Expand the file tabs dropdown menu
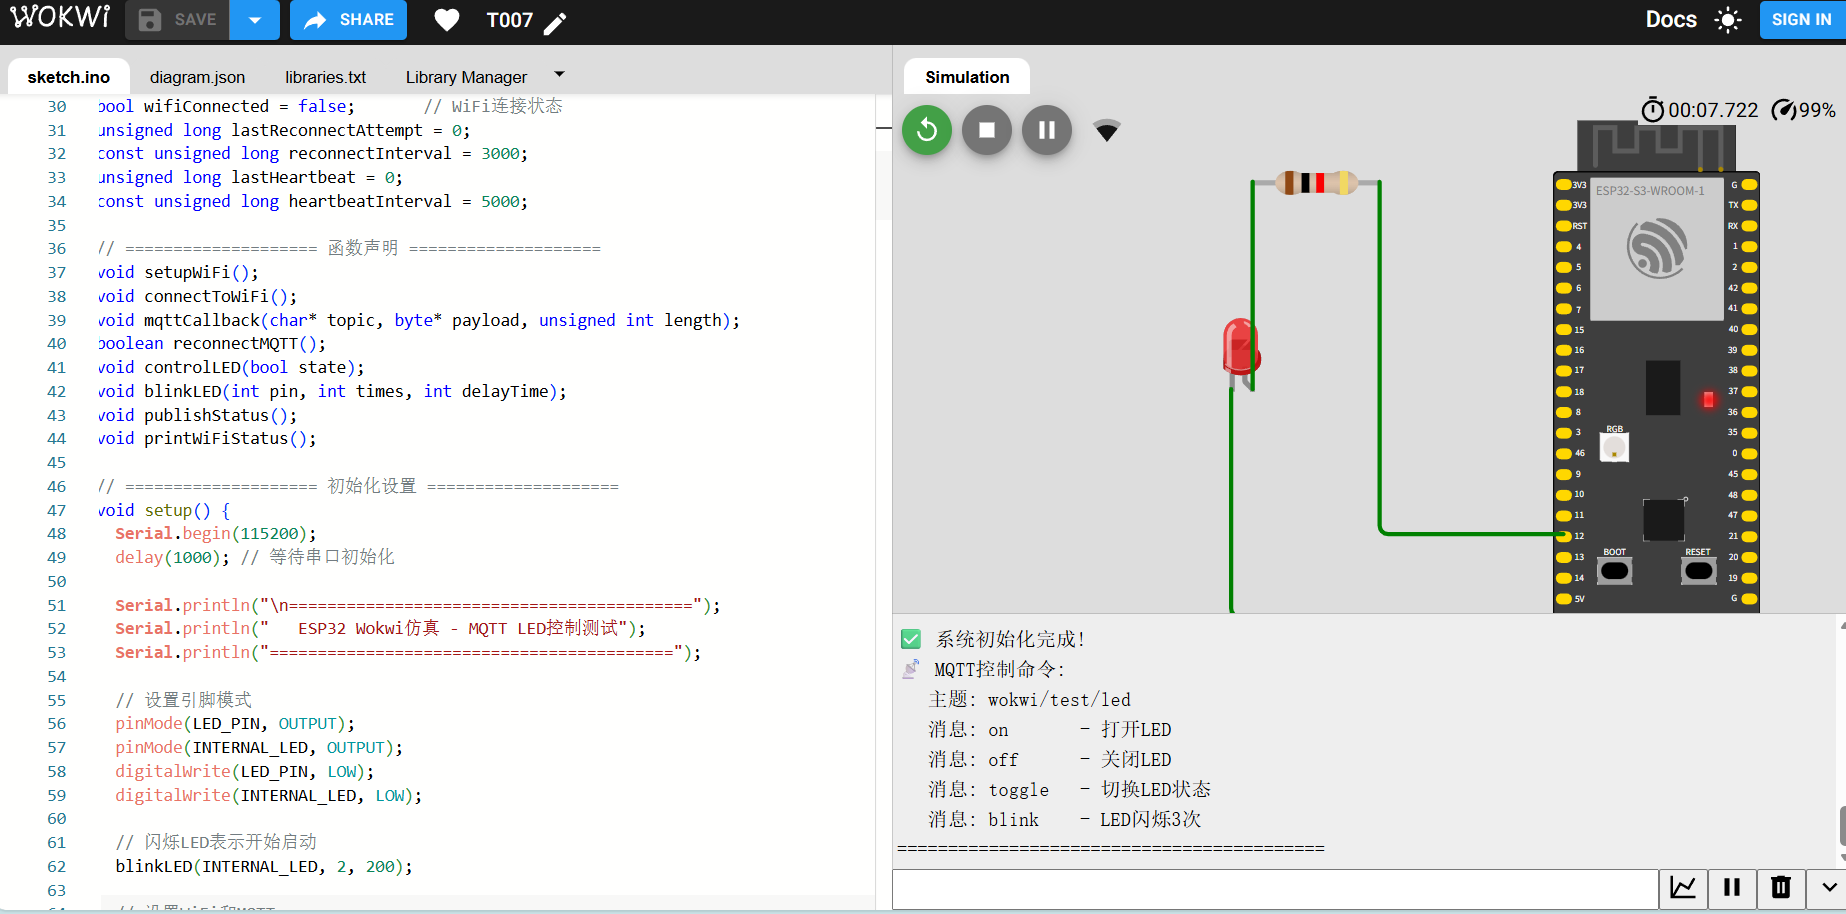The width and height of the screenshot is (1846, 914). [559, 75]
